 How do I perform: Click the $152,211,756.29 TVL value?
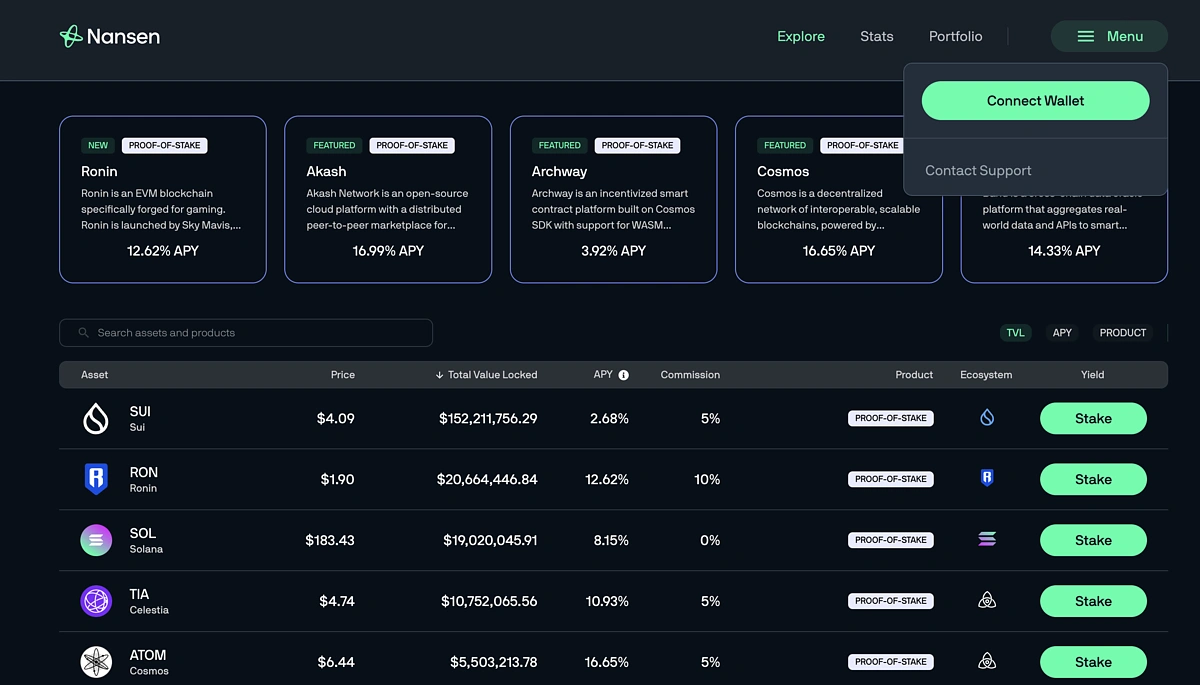488,418
